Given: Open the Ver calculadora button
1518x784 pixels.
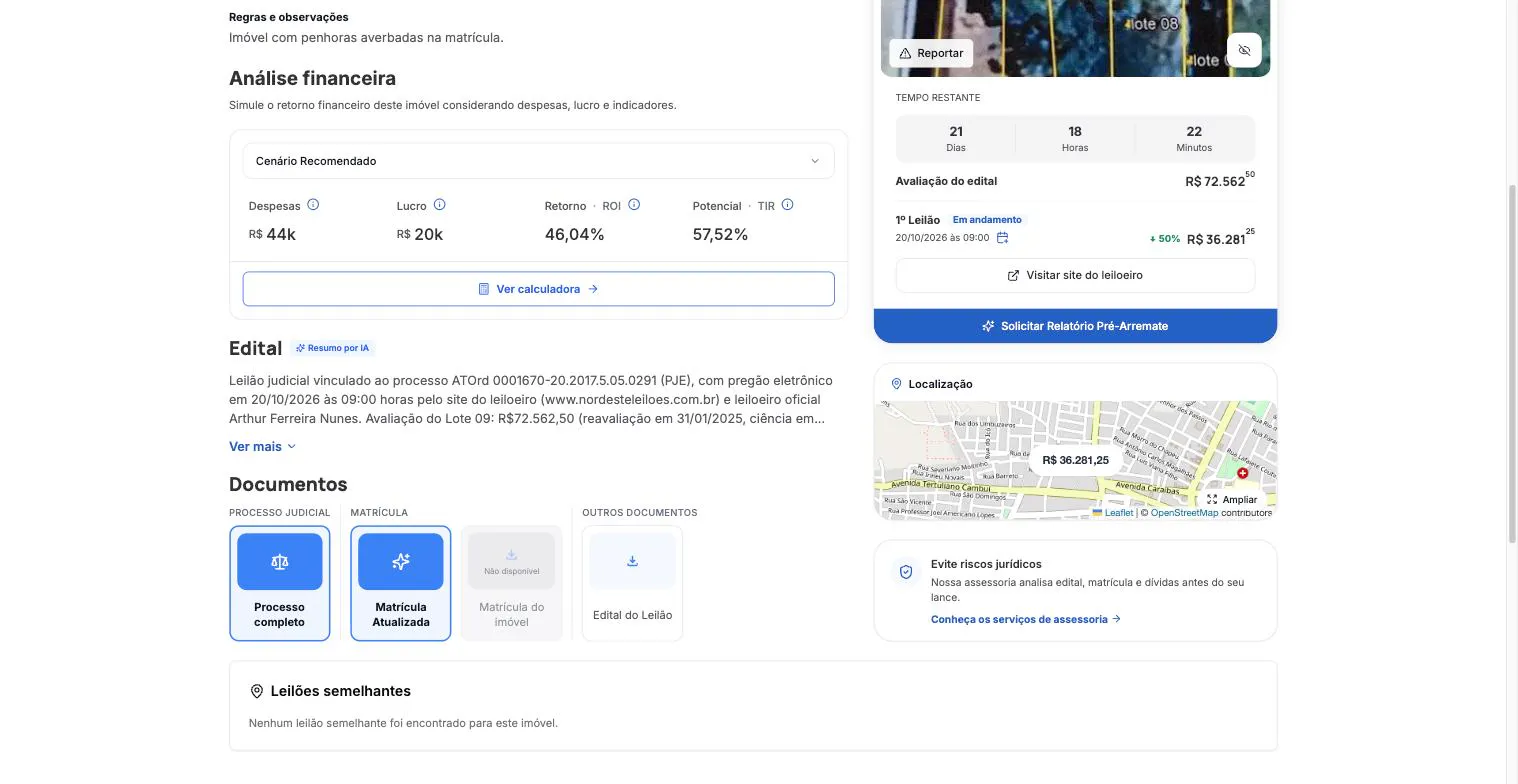Looking at the screenshot, I should pyautogui.click(x=538, y=289).
